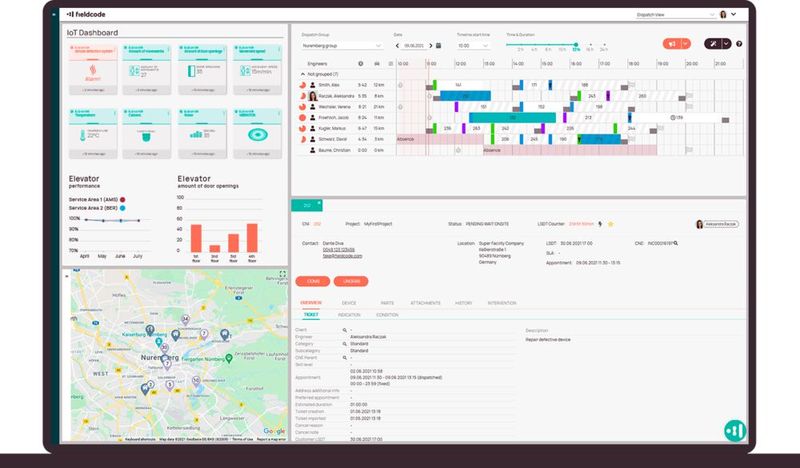
Task: Open the Alarm IoT sensor card
Action: (93, 69)
